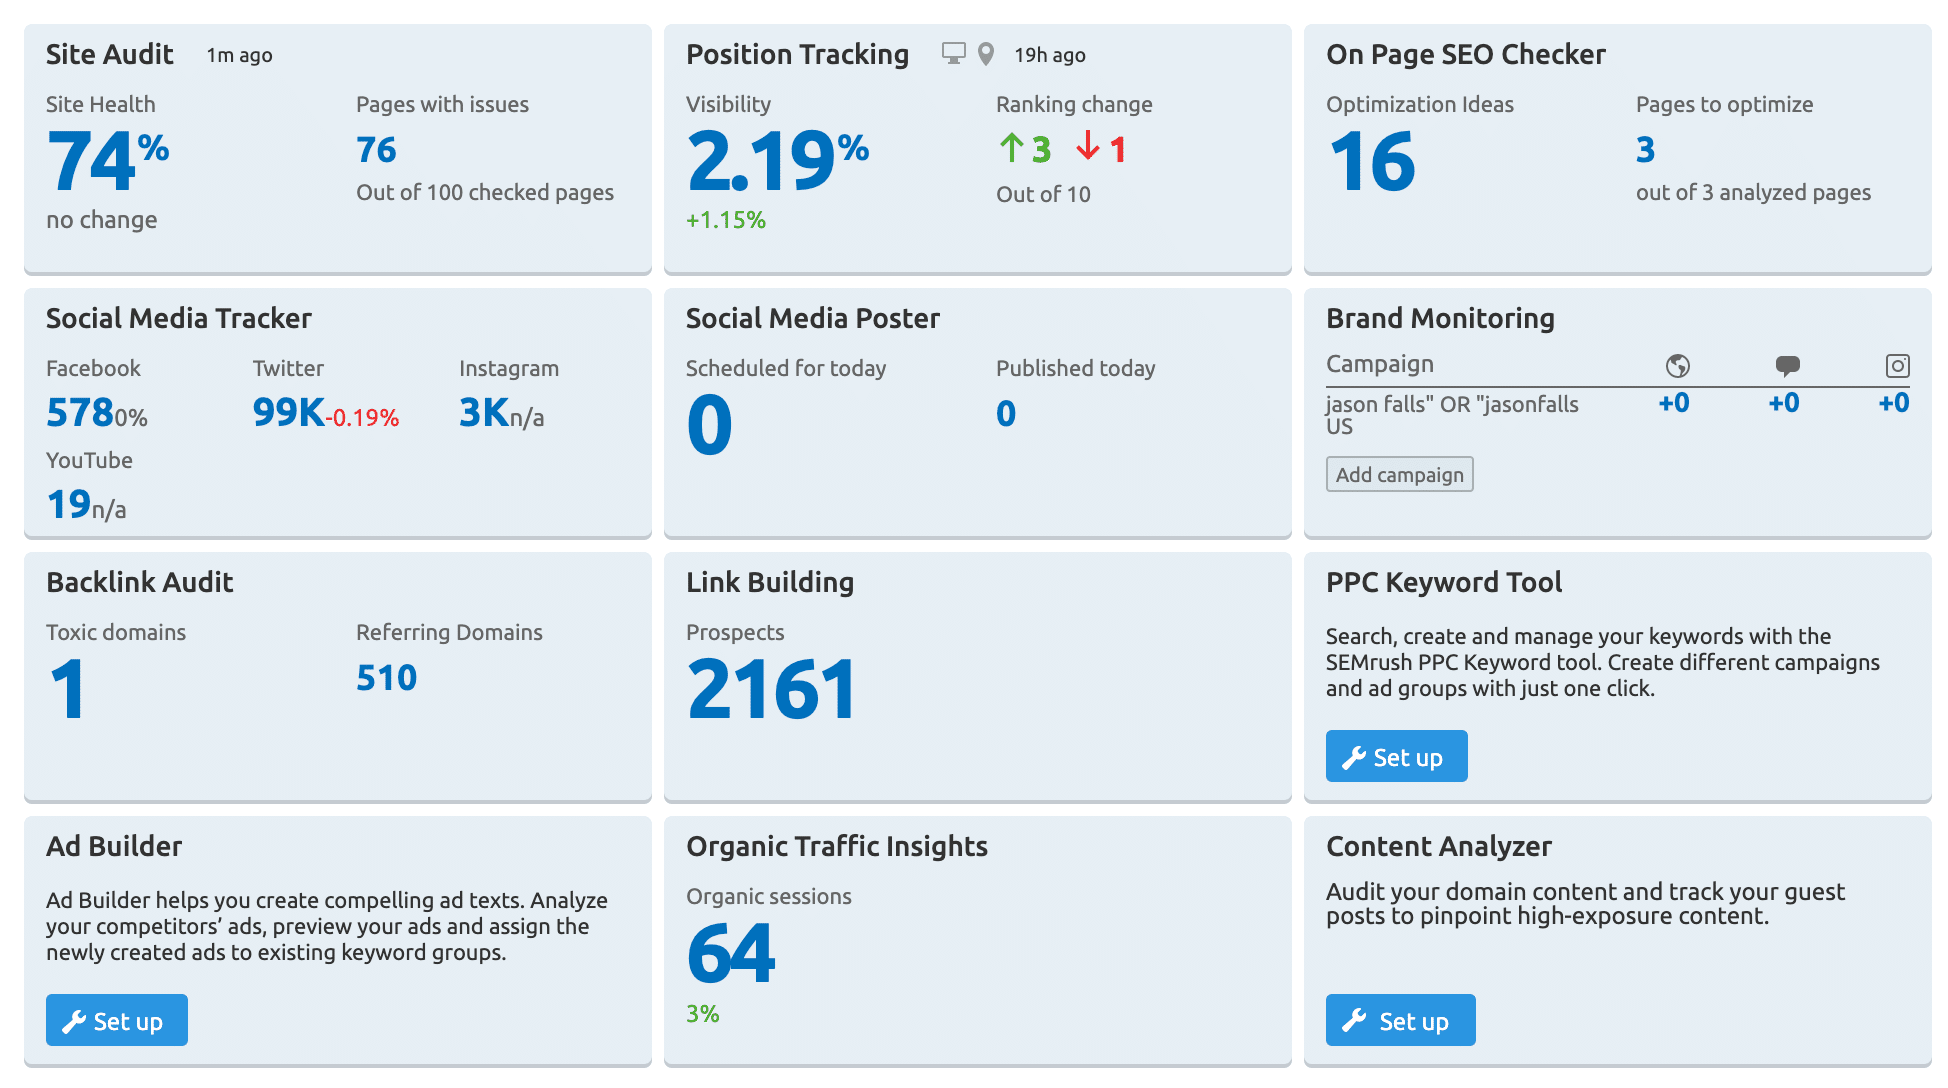
Task: Click the 1 Toxic domains value
Action: (x=68, y=689)
